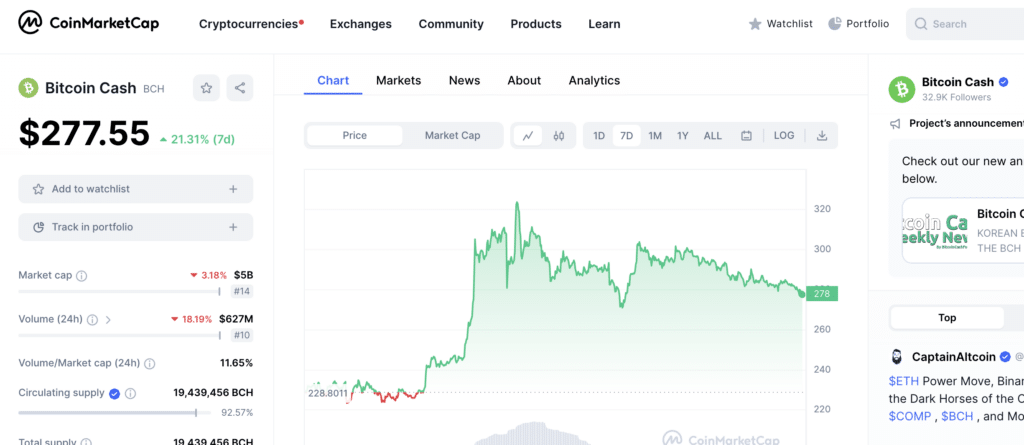The width and height of the screenshot is (1024, 445).
Task: Open the Learn nav menu
Action: point(604,24)
